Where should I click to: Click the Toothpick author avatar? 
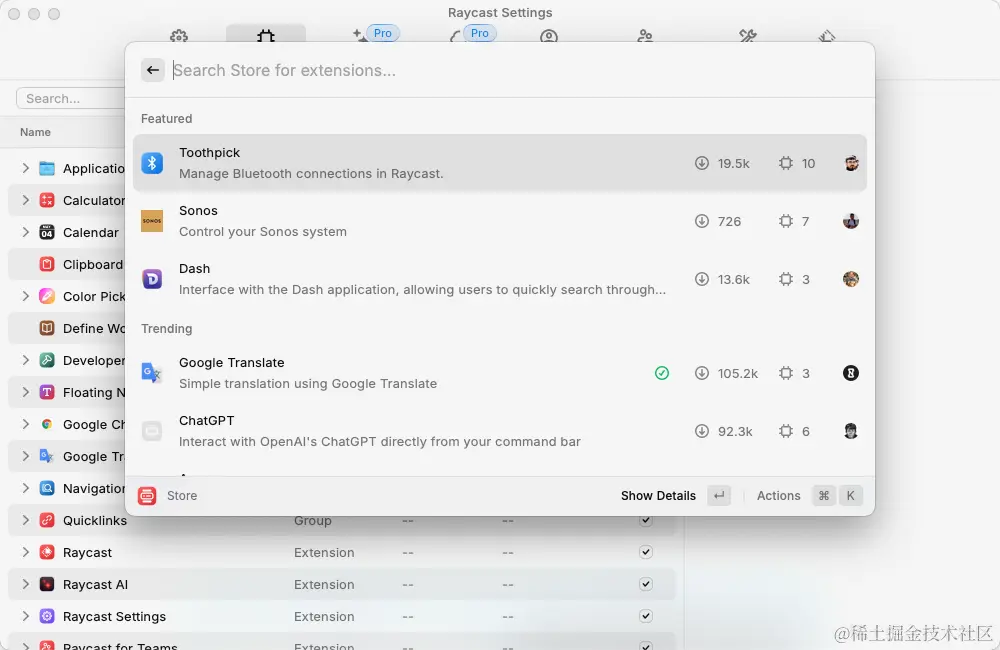[x=851, y=163]
